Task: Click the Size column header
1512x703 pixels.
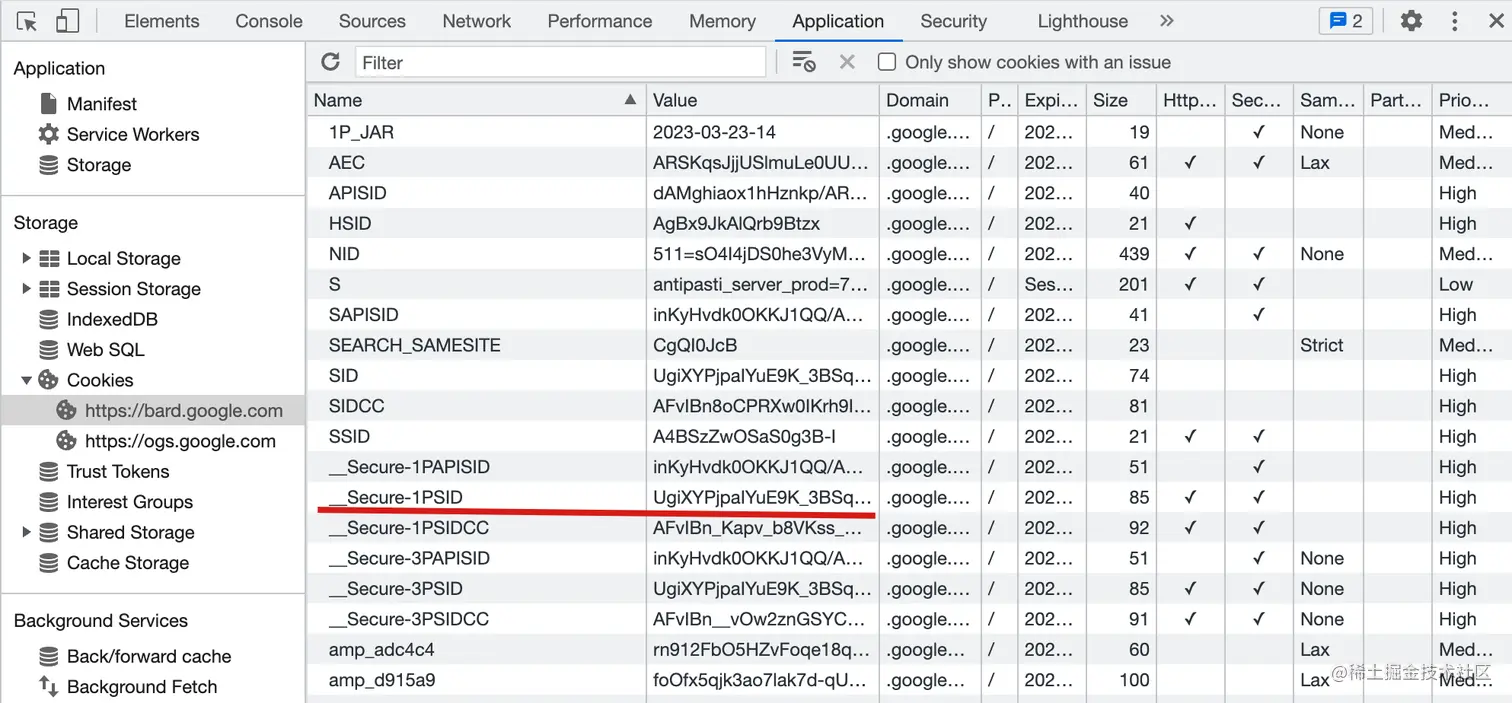Action: pyautogui.click(x=1121, y=100)
